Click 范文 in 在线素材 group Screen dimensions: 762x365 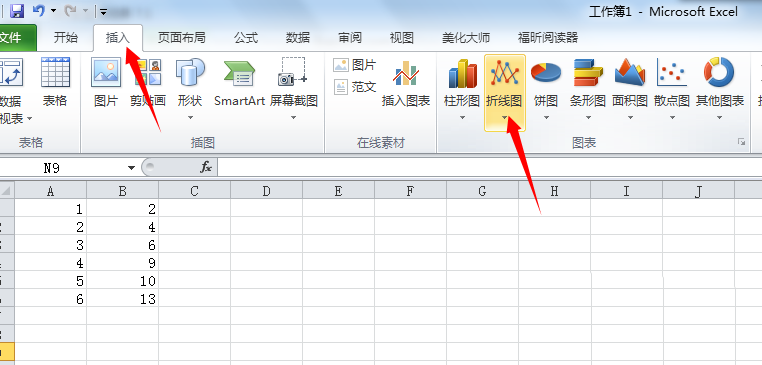pyautogui.click(x=355, y=87)
